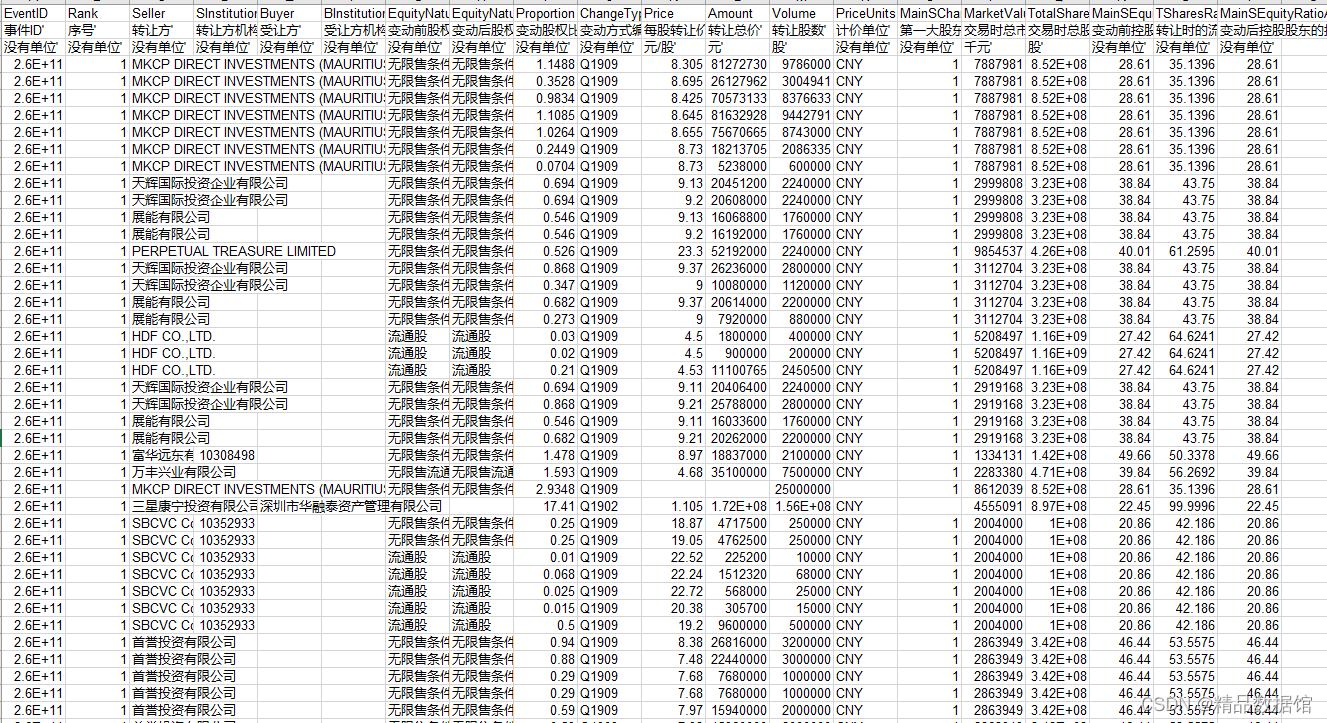Click the 序号' sub-header cell
The width and height of the screenshot is (1327, 723).
97,30
